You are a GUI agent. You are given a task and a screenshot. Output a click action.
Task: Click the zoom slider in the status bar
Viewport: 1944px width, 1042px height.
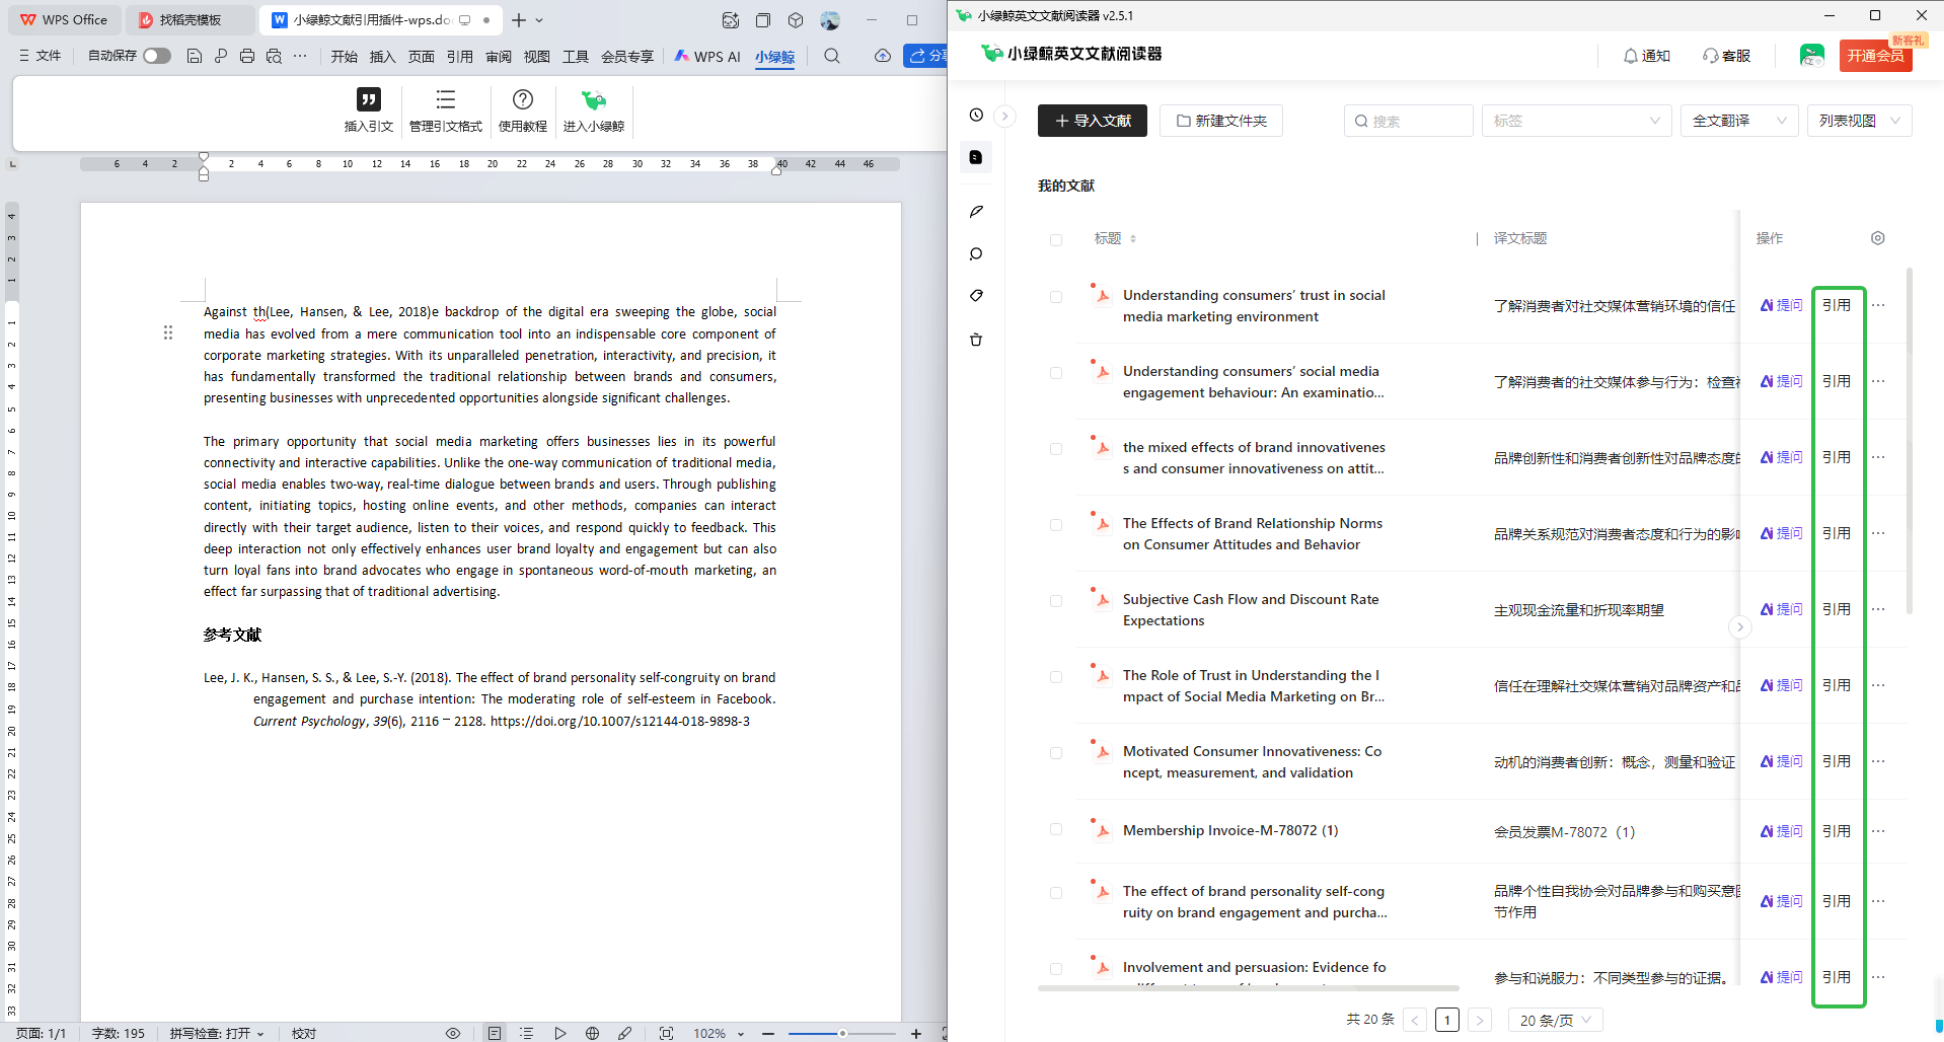tap(842, 1033)
